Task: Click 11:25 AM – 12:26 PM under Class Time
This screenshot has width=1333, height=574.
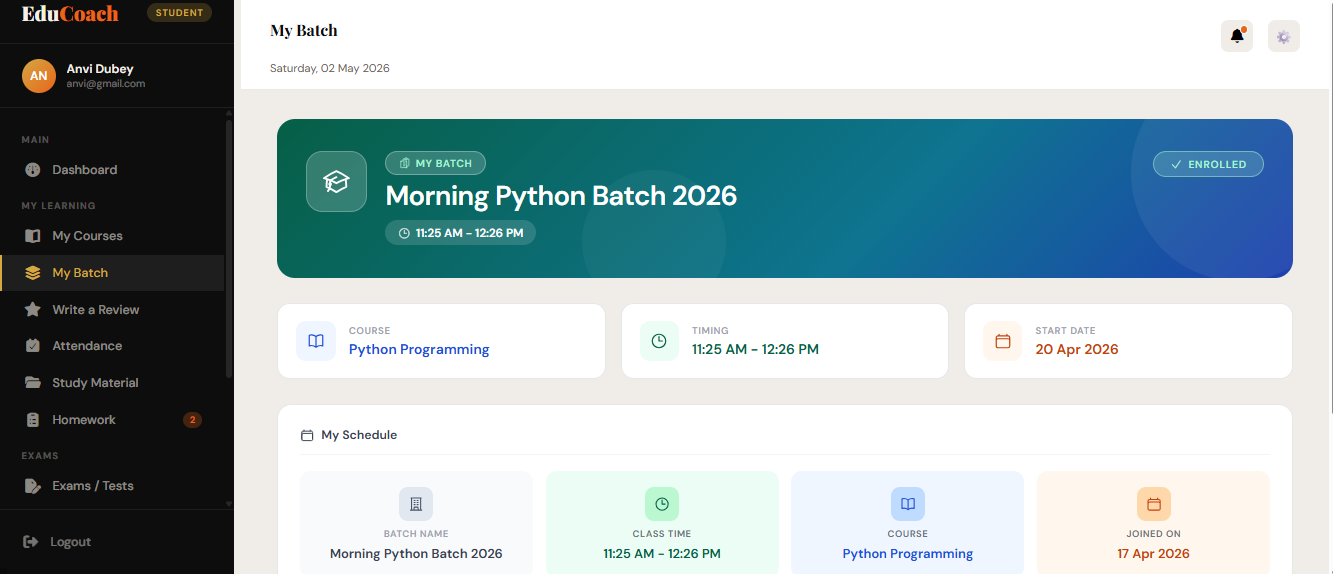Action: pos(662,554)
